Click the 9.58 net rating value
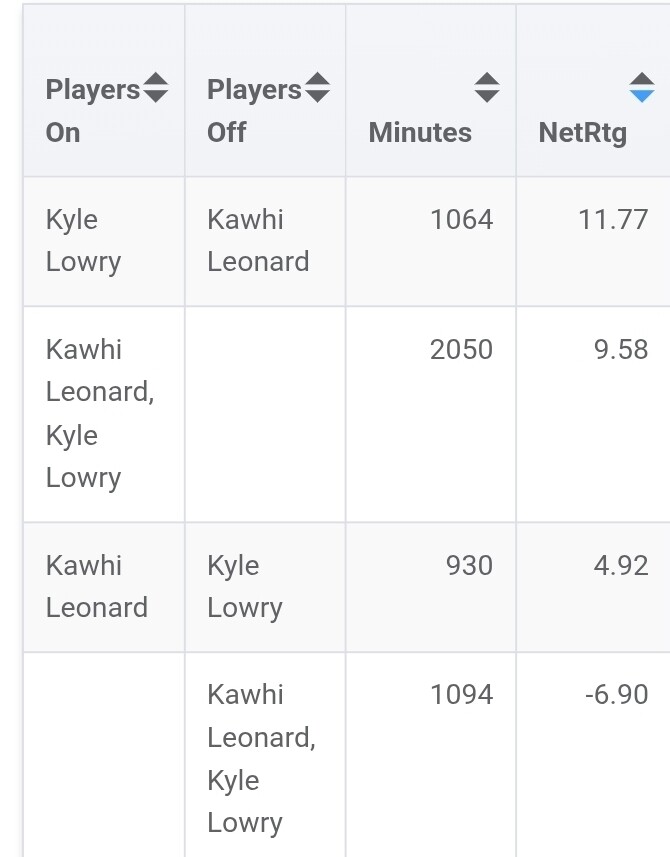Viewport: 670px width, 857px height. (x=621, y=349)
